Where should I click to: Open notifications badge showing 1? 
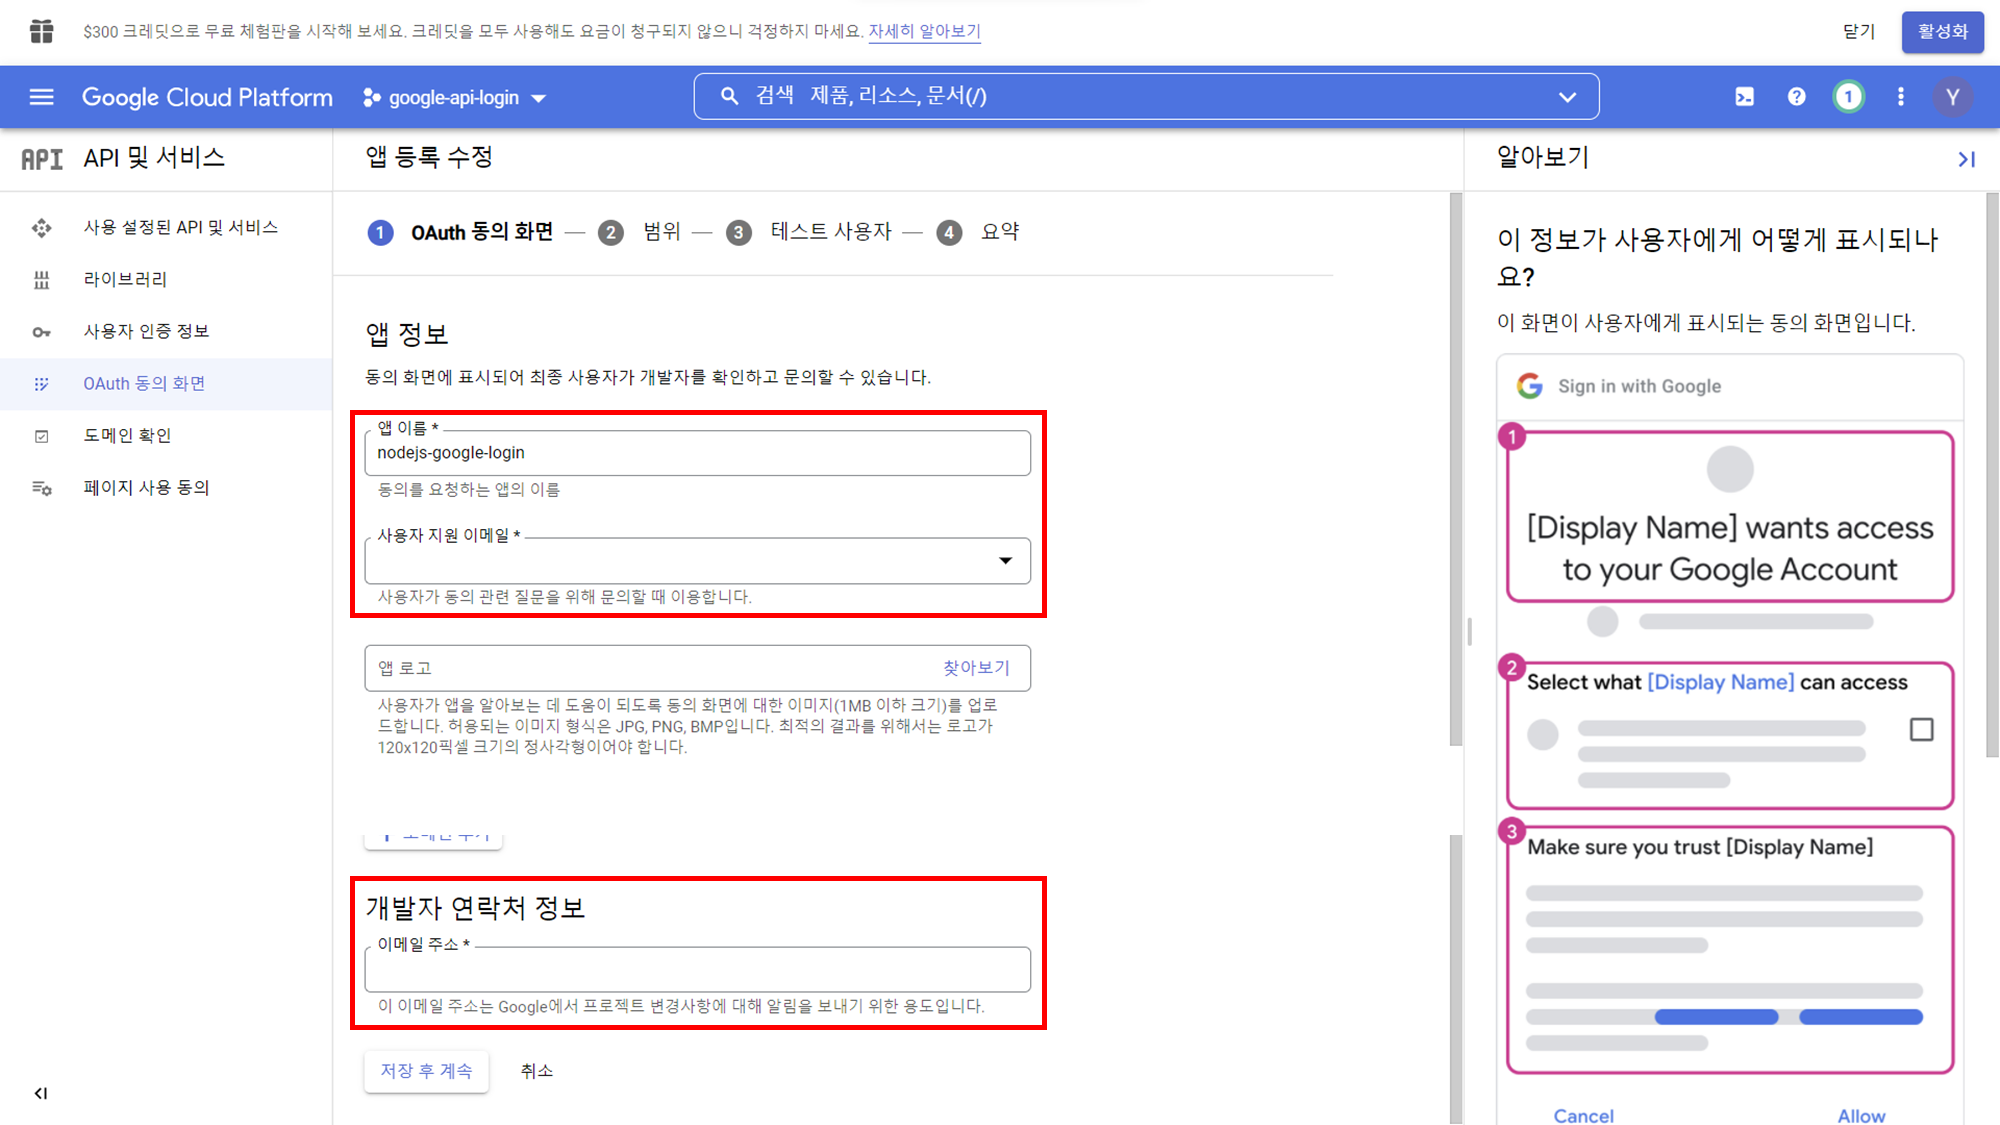(x=1848, y=97)
